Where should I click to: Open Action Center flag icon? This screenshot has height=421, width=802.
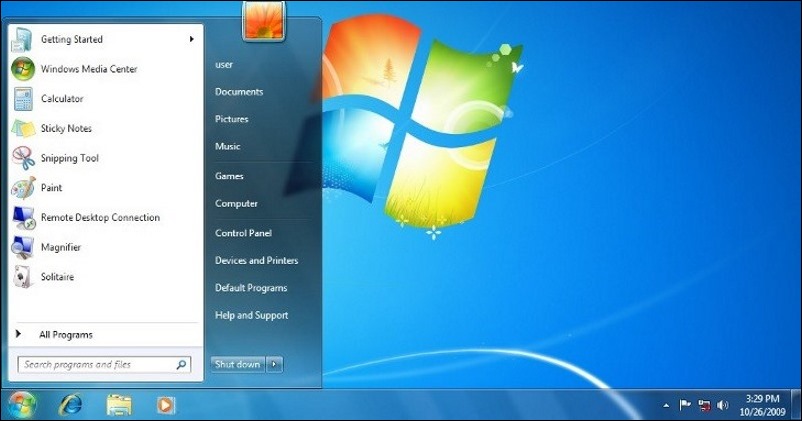point(684,405)
